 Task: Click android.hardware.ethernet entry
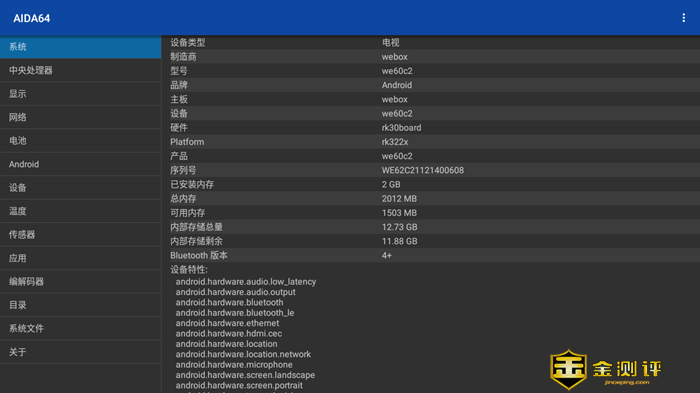pyautogui.click(x=227, y=323)
